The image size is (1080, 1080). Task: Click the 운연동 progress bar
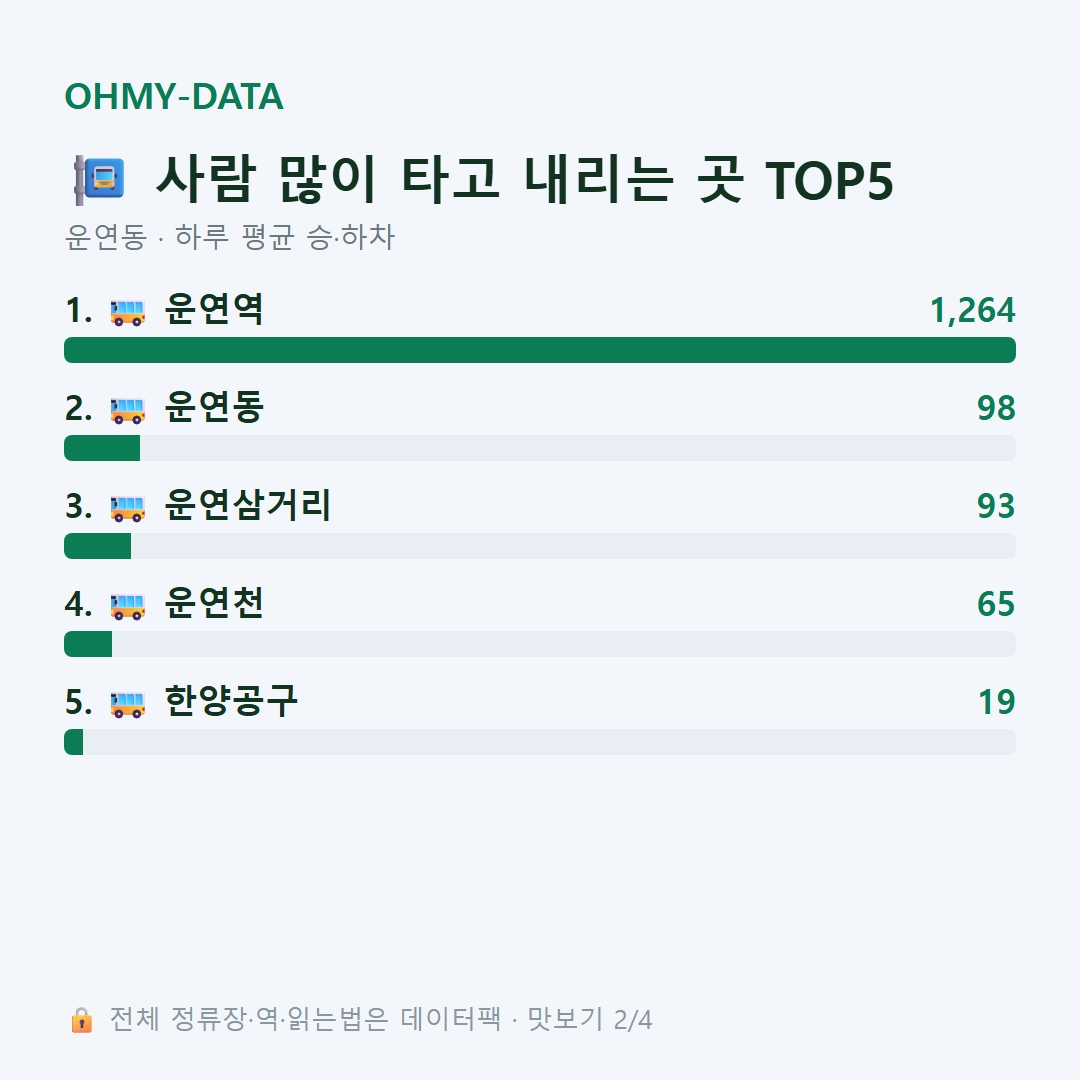pyautogui.click(x=540, y=448)
